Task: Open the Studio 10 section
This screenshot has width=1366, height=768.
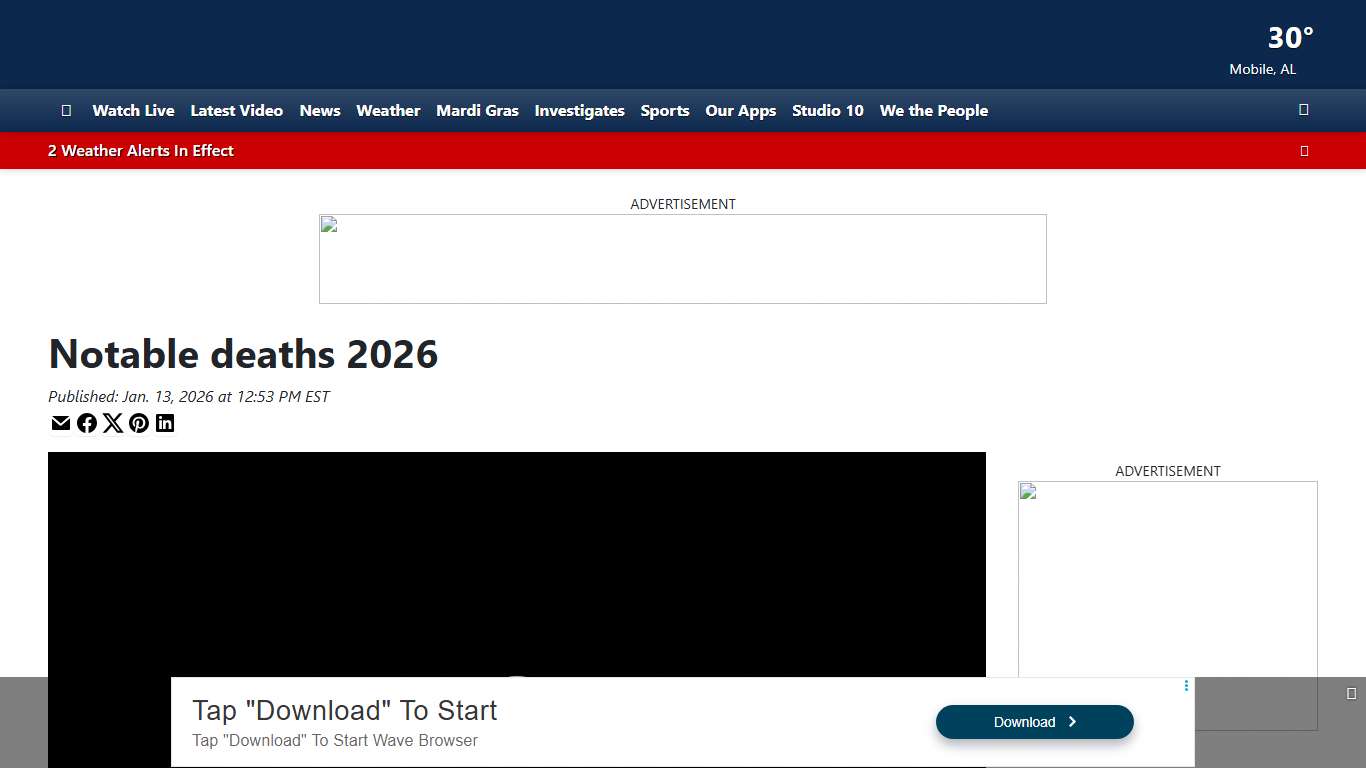Action: point(827,111)
